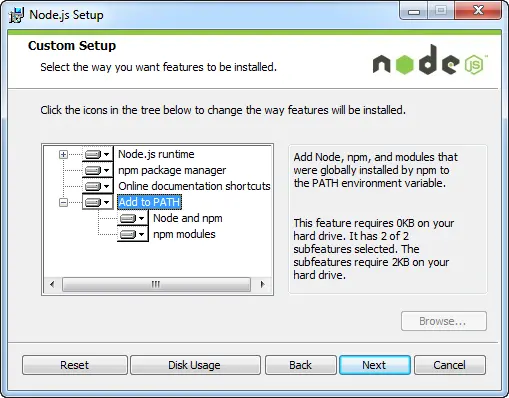Click the npm modules drive icon
Viewport: 509px width, 398px height.
coord(128,234)
